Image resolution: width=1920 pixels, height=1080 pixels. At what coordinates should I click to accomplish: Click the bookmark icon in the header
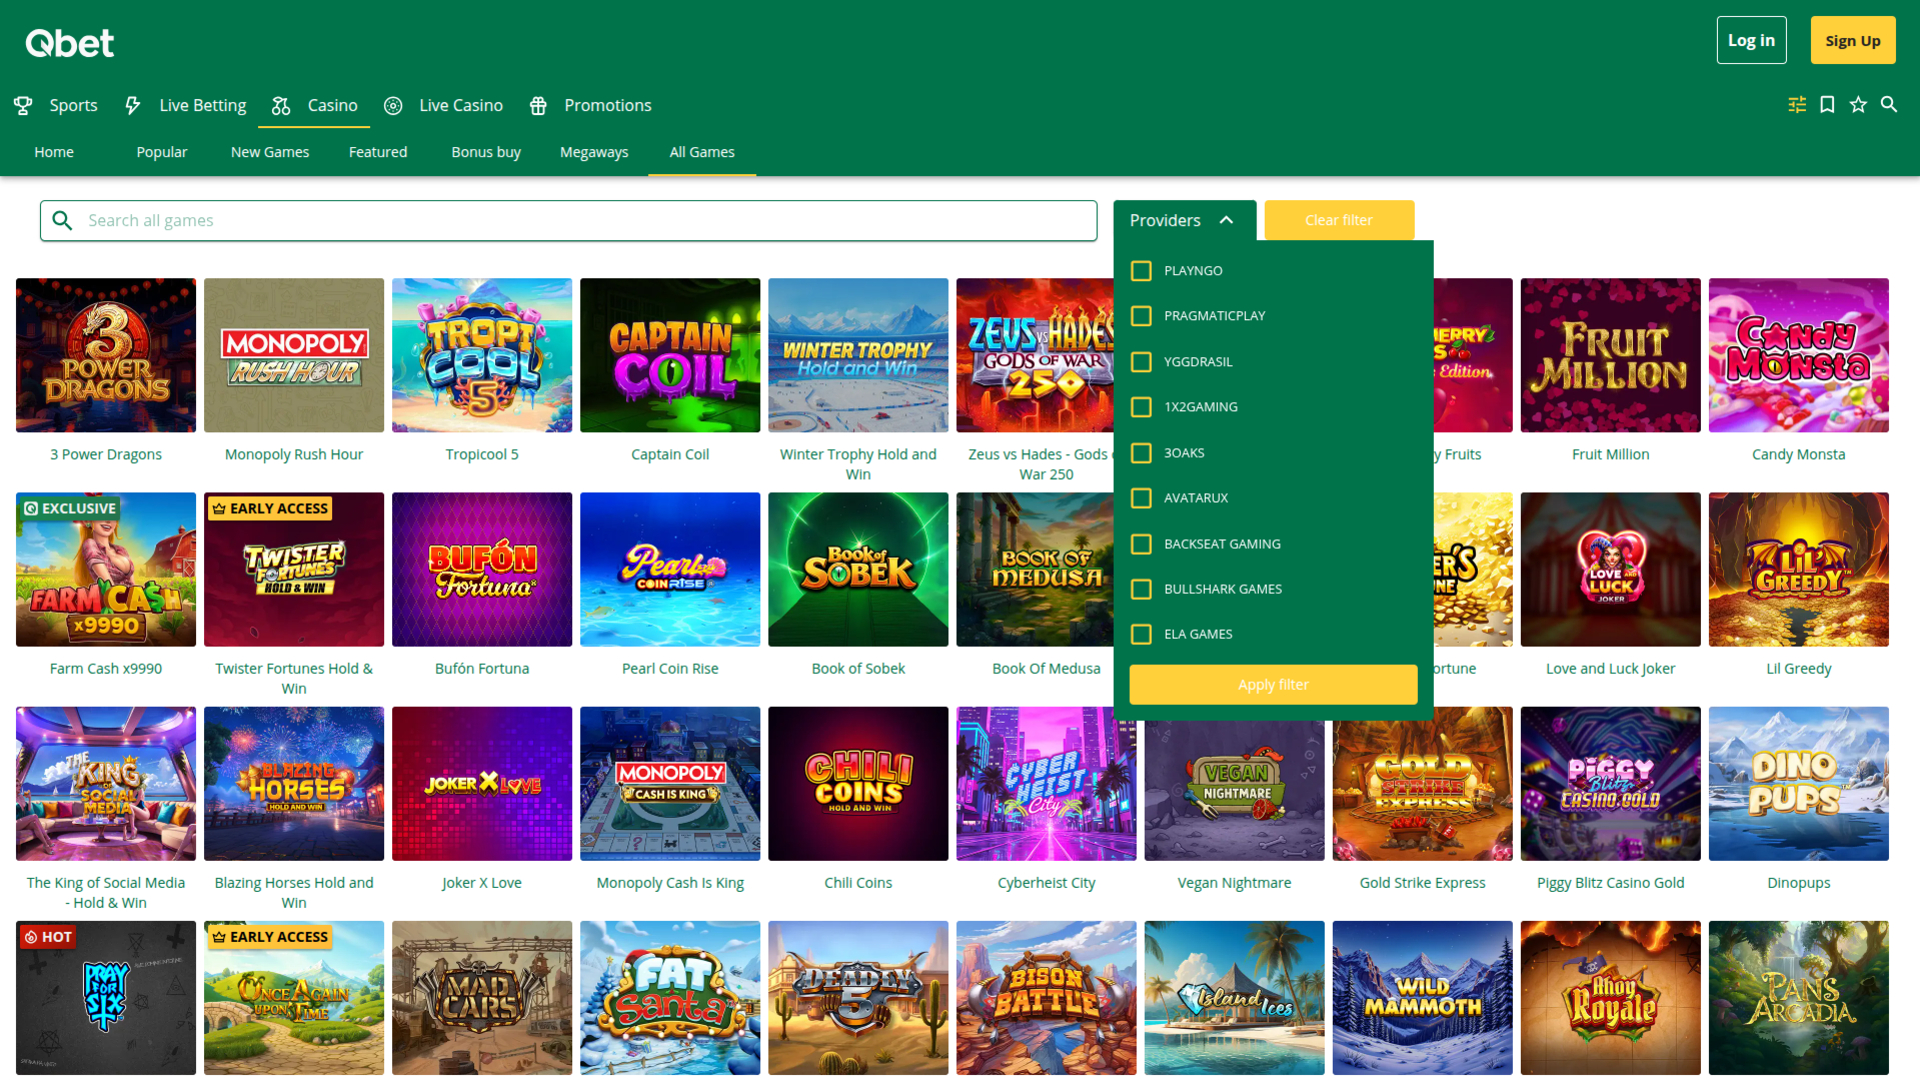[x=1827, y=104]
